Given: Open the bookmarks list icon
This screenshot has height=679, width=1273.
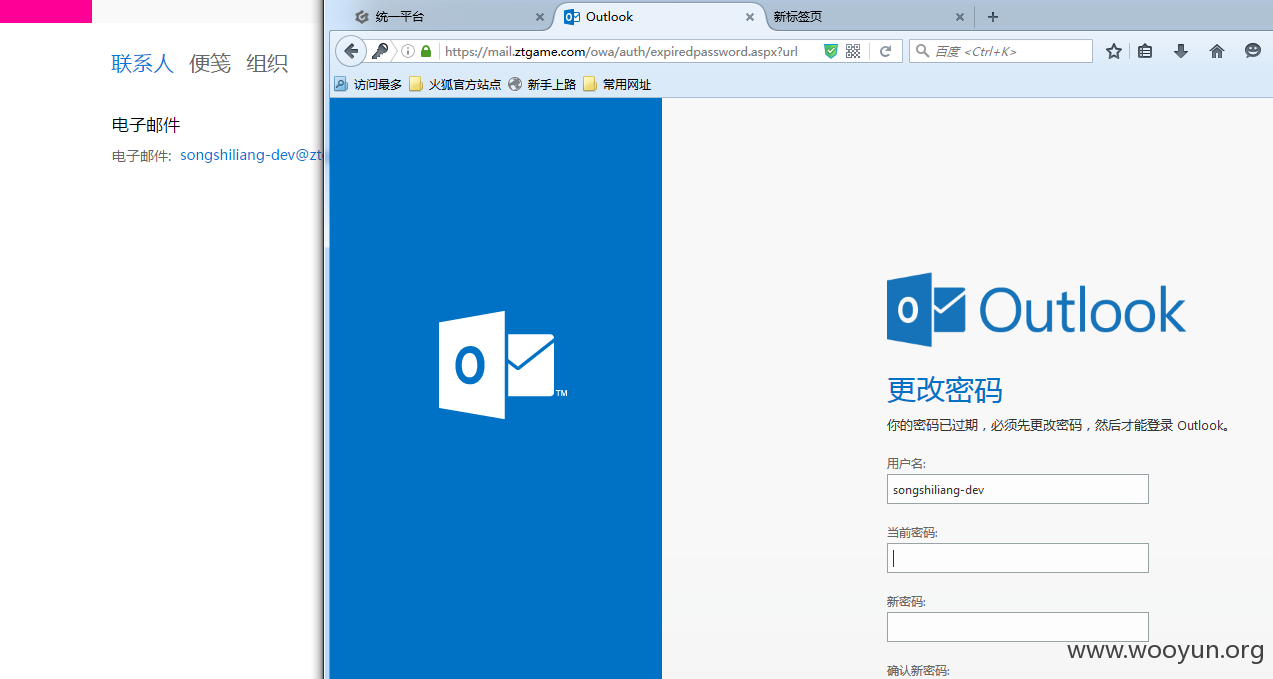Looking at the screenshot, I should click(x=1145, y=51).
